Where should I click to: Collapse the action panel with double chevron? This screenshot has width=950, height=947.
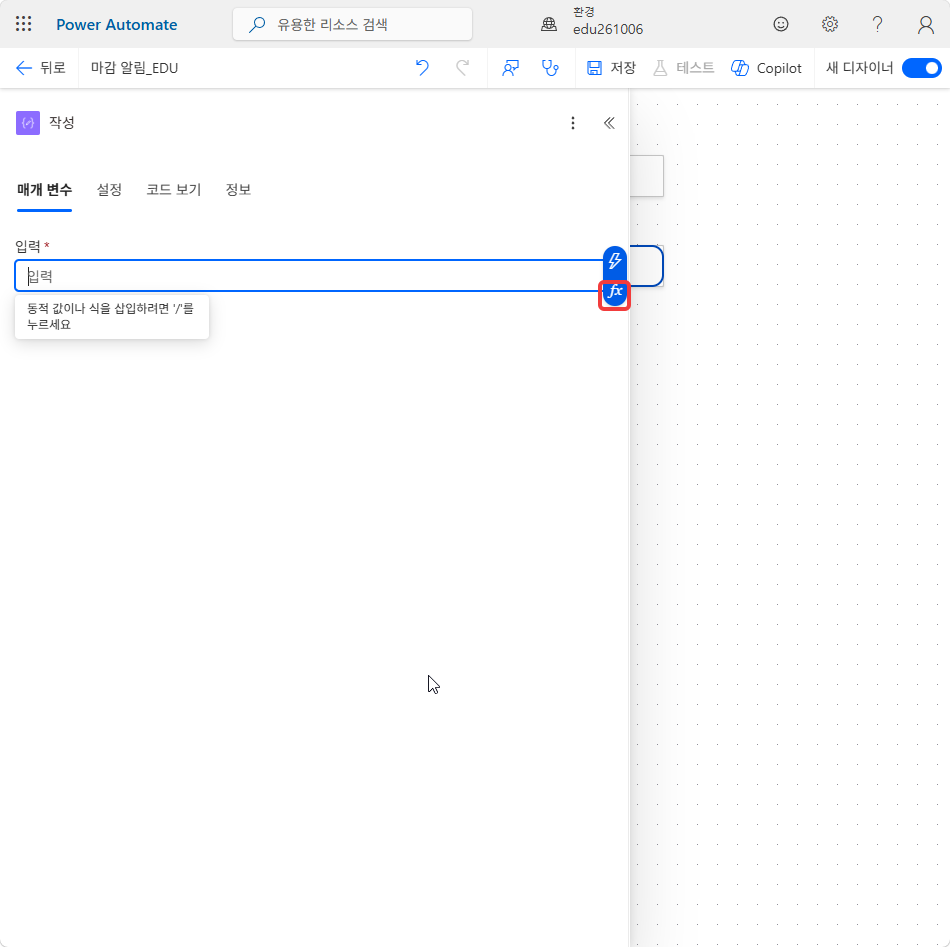point(609,123)
